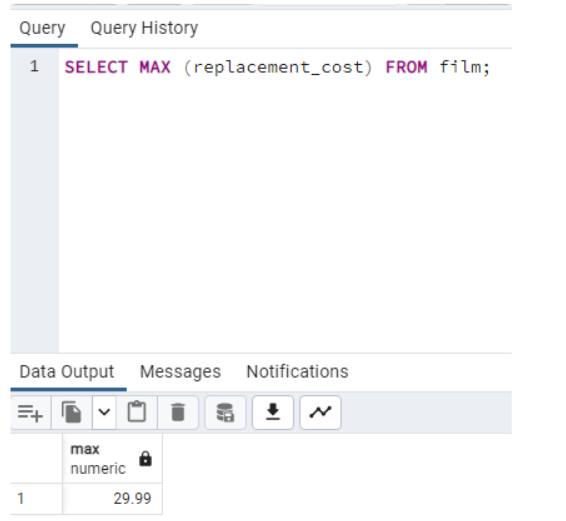Download results using the download icon
This screenshot has width=566, height=521.
point(273,412)
